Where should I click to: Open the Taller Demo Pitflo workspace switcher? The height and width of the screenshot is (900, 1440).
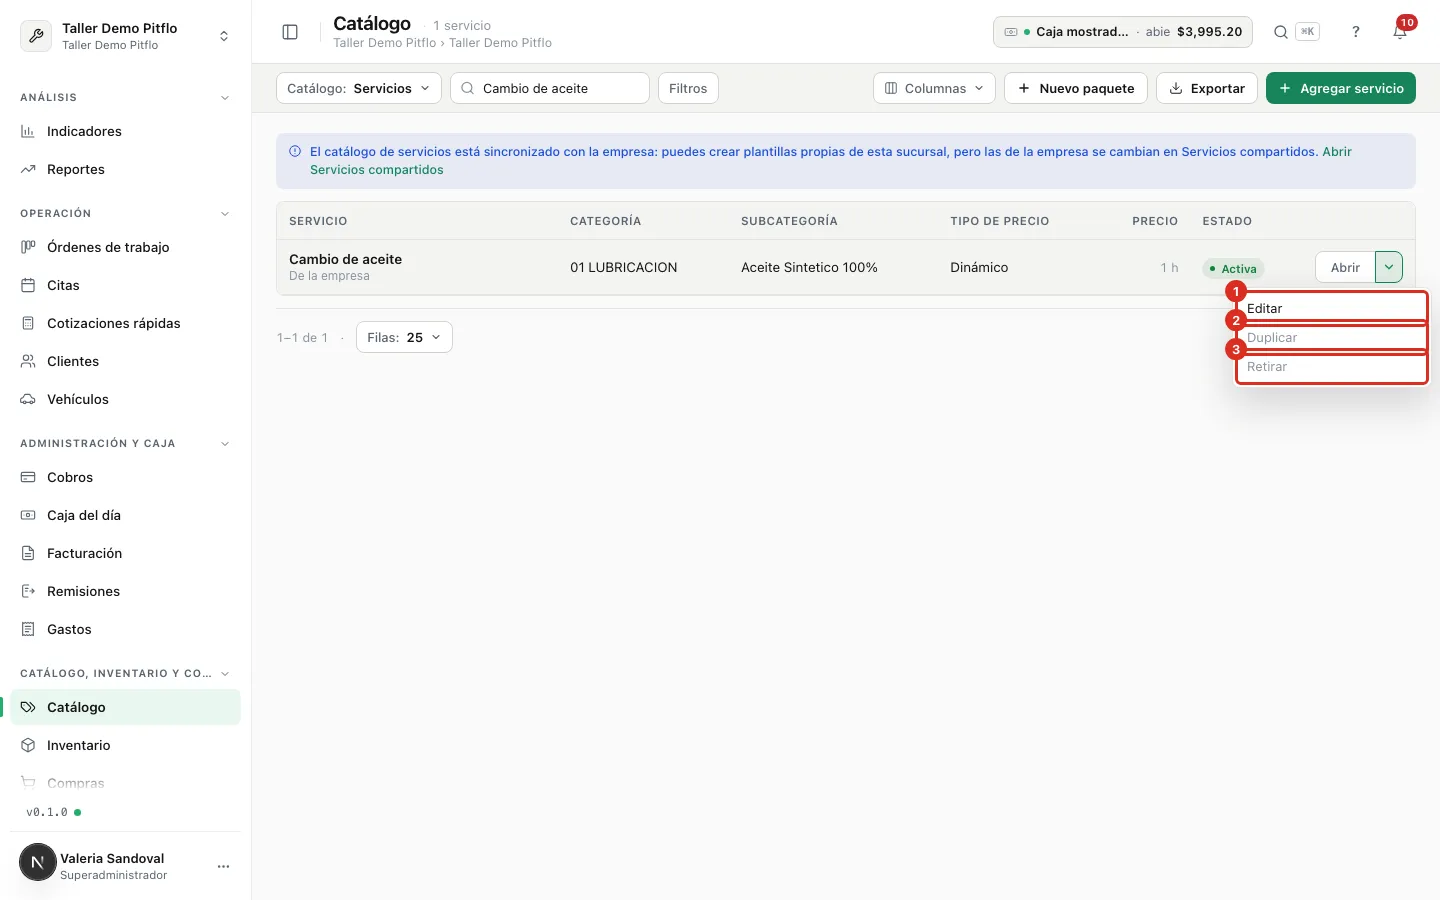point(125,36)
